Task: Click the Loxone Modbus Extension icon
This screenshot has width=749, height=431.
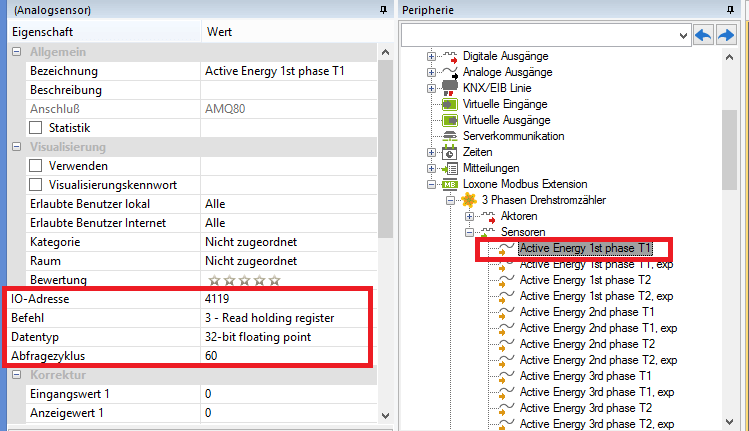Action: (449, 184)
